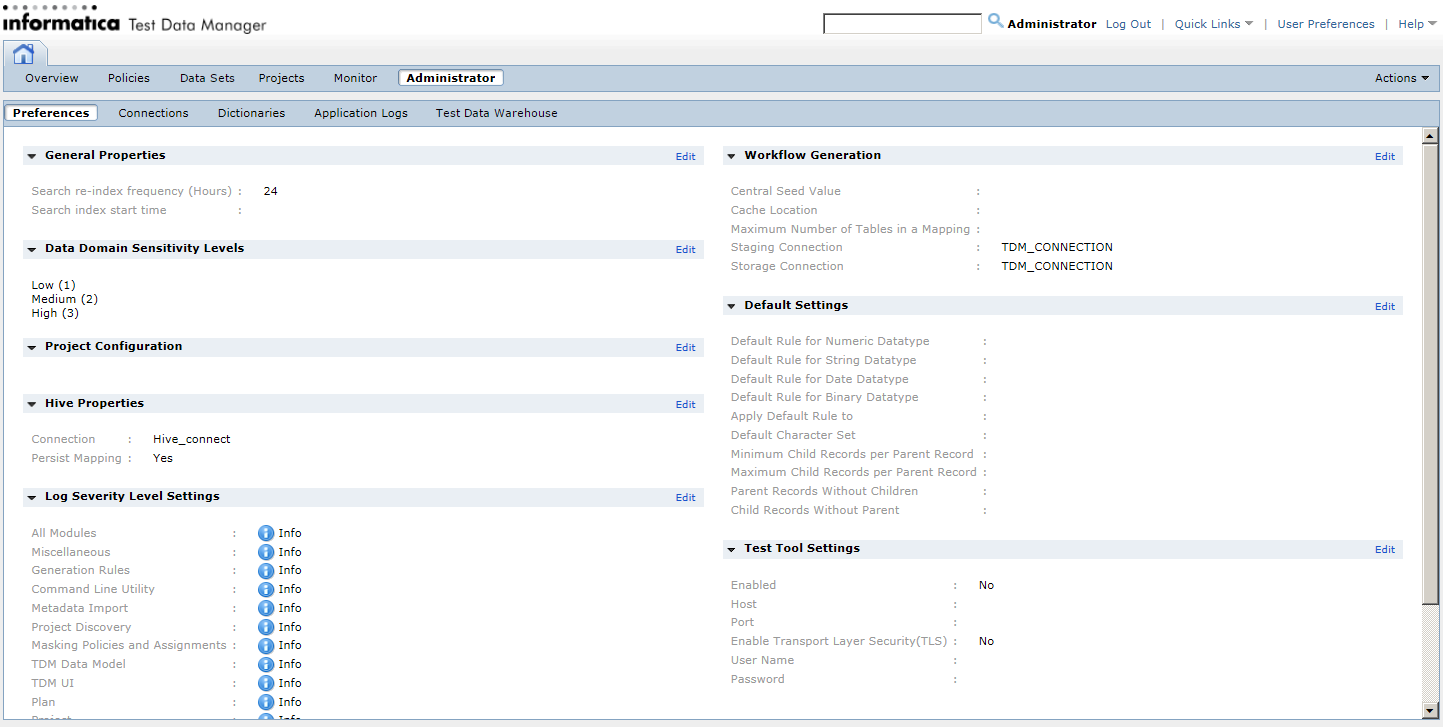Collapse the Default Settings section
The width and height of the screenshot is (1443, 727).
tap(731, 306)
